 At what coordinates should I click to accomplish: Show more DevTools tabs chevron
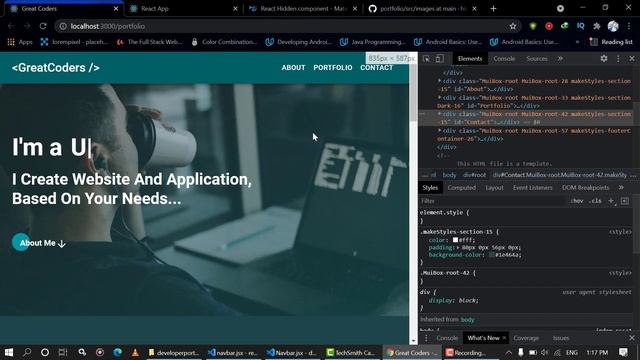click(x=560, y=58)
